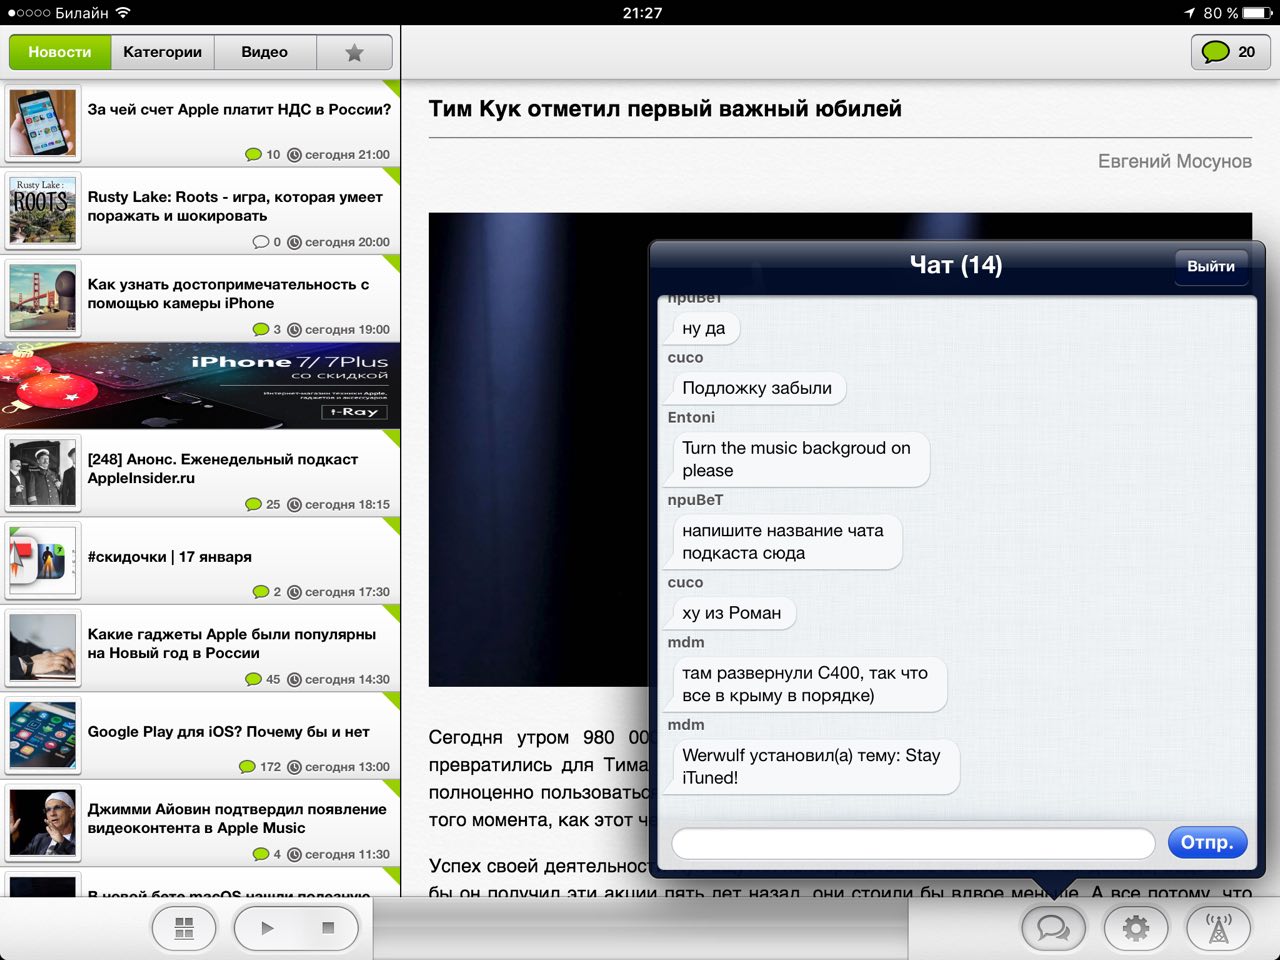Tap clock icon next to сегодня 20:00
This screenshot has width=1280, height=960.
pyautogui.click(x=294, y=242)
